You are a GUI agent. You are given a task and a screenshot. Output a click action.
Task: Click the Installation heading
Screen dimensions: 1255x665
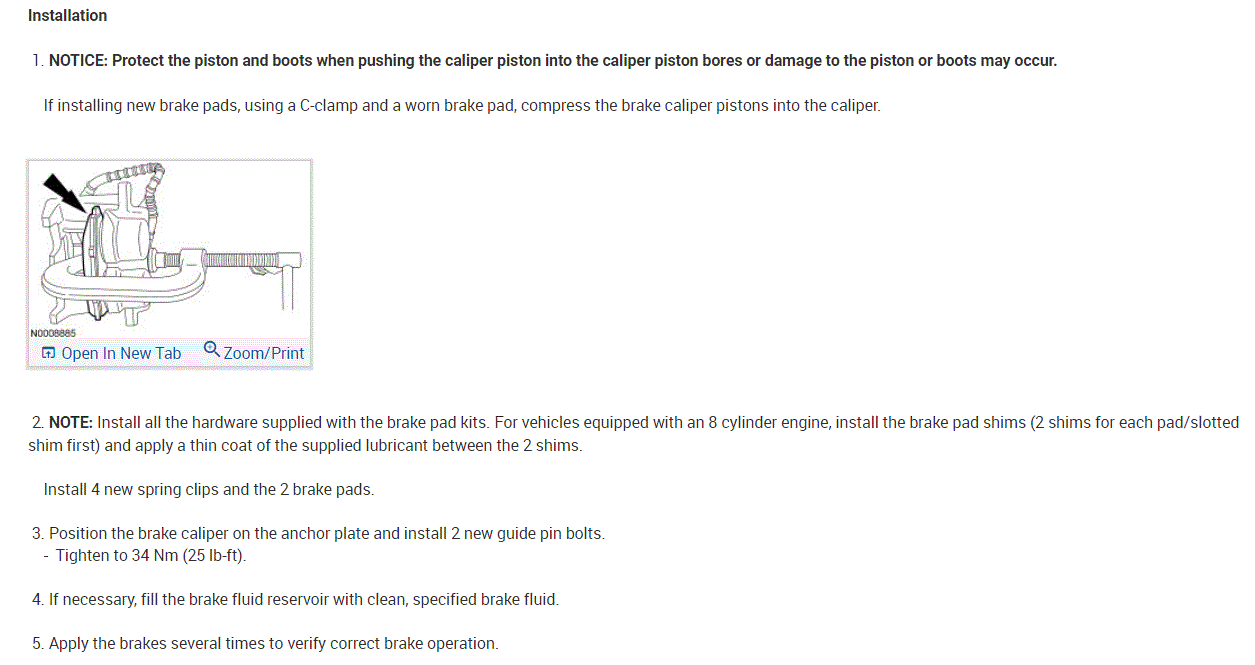(68, 16)
